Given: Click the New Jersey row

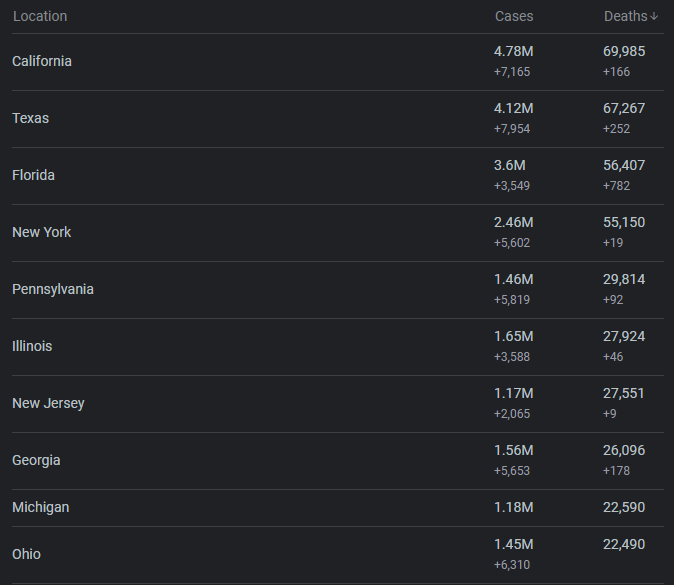Looking at the screenshot, I should coord(338,404).
